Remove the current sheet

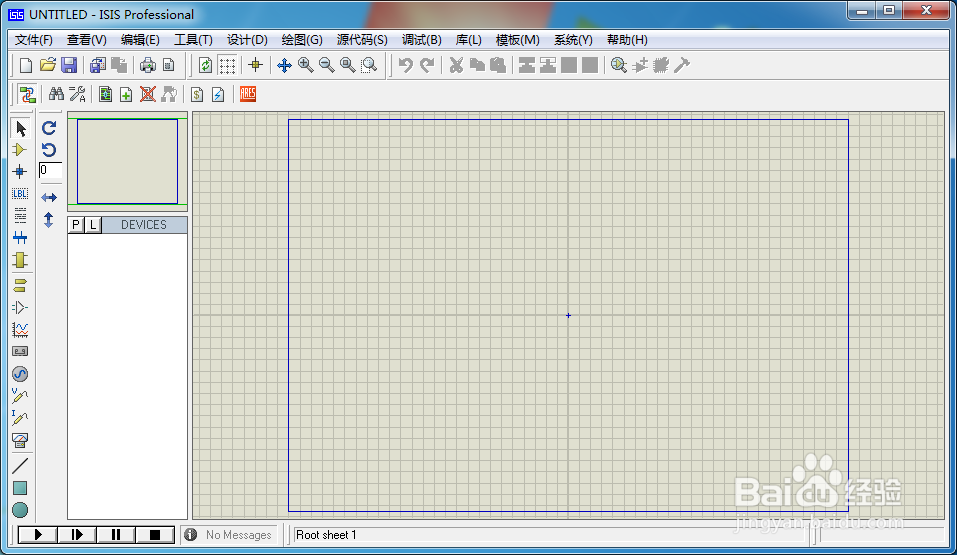[x=148, y=94]
